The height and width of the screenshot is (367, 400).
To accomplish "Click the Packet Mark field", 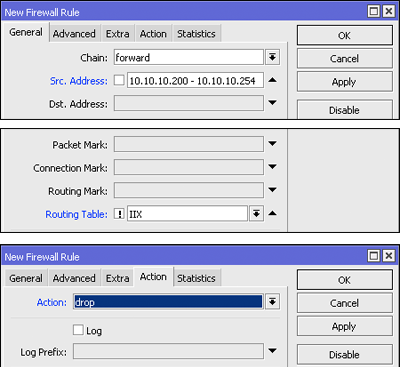I will (189, 144).
